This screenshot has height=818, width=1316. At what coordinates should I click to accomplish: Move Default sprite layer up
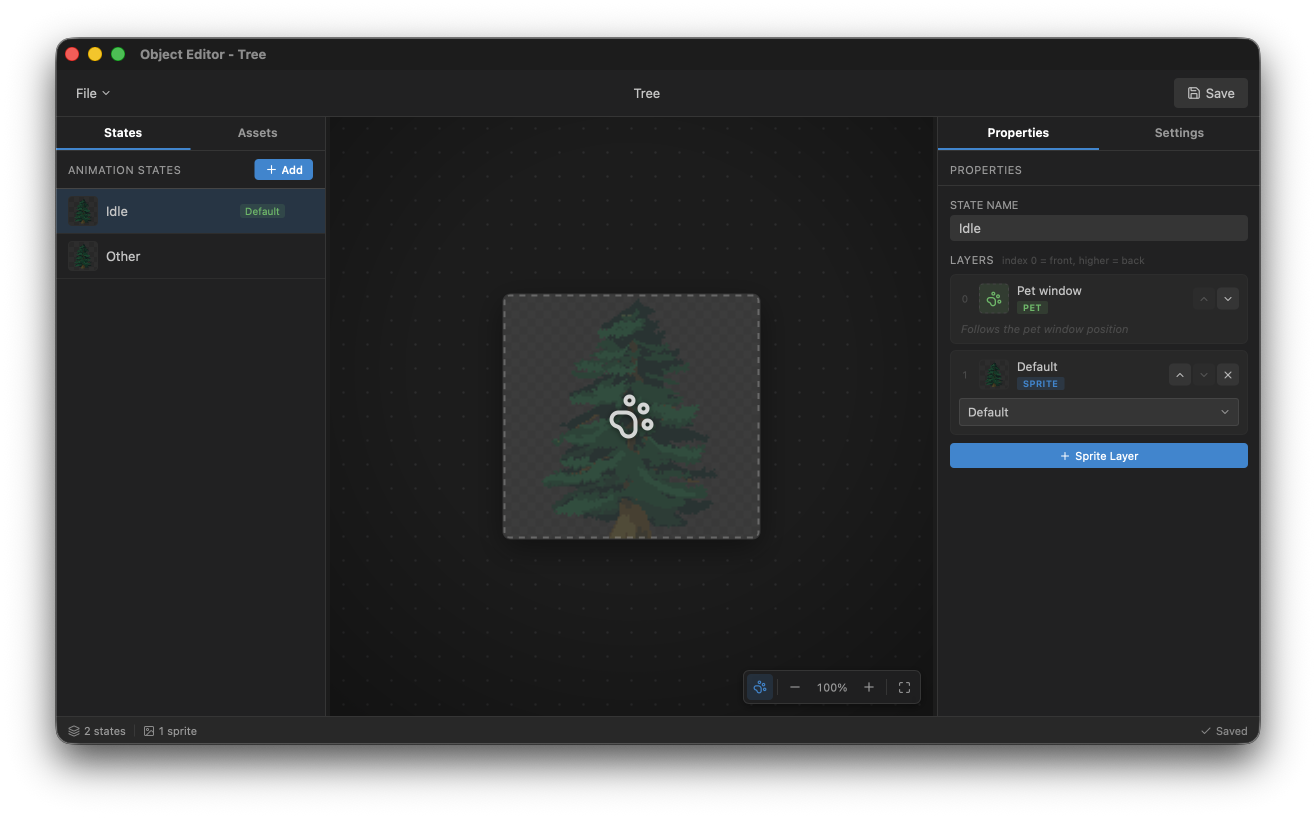pos(1180,375)
